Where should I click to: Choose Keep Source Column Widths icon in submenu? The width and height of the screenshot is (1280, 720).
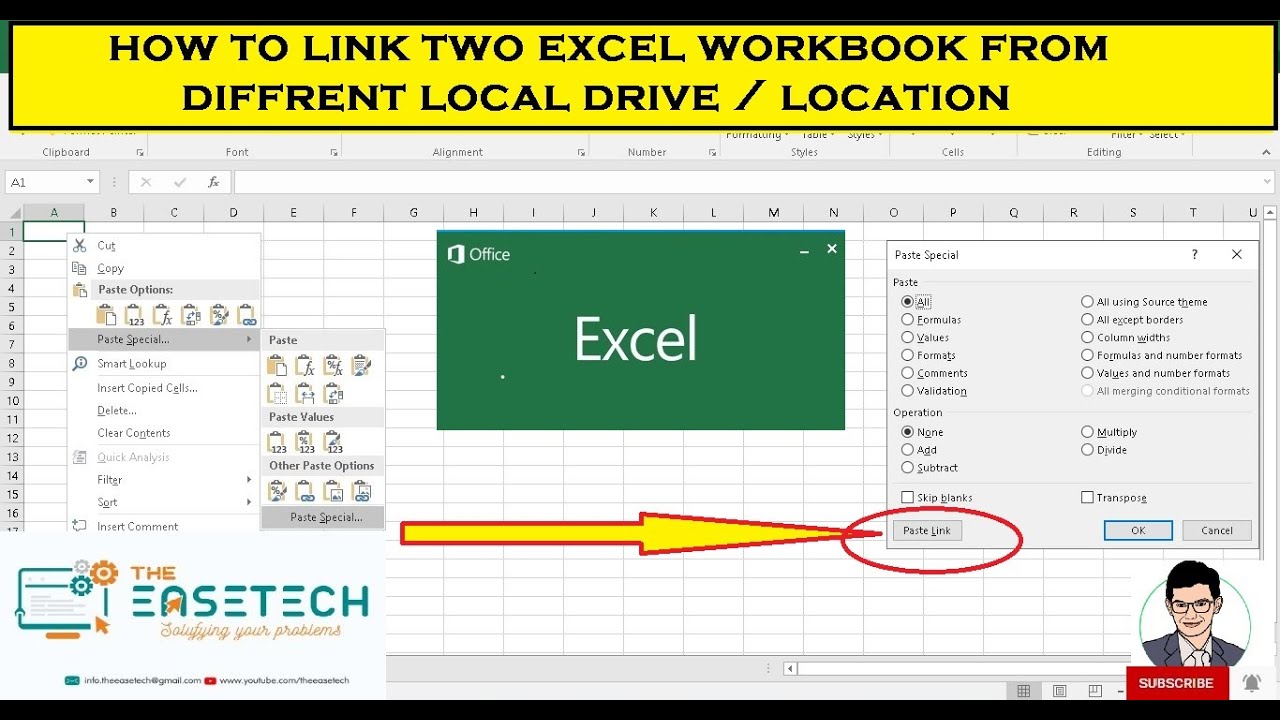pos(306,394)
